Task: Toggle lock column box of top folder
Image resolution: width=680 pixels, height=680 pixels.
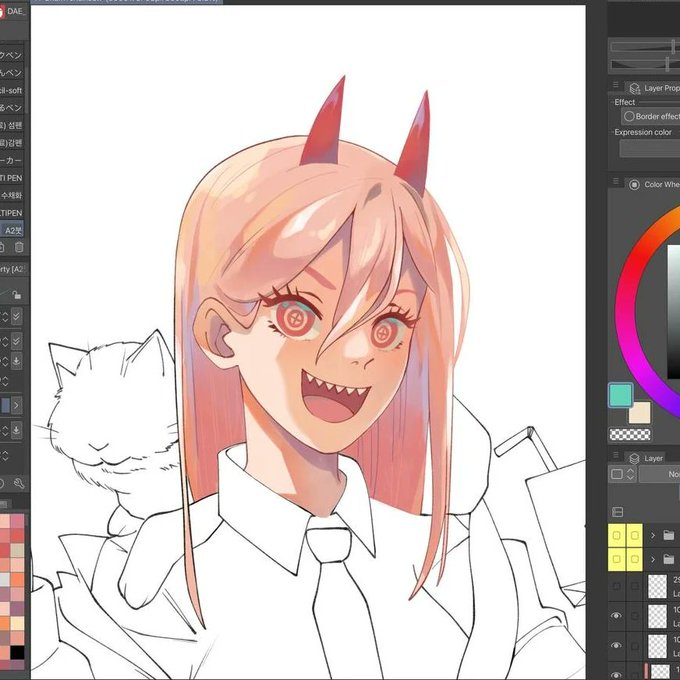Action: pos(634,536)
